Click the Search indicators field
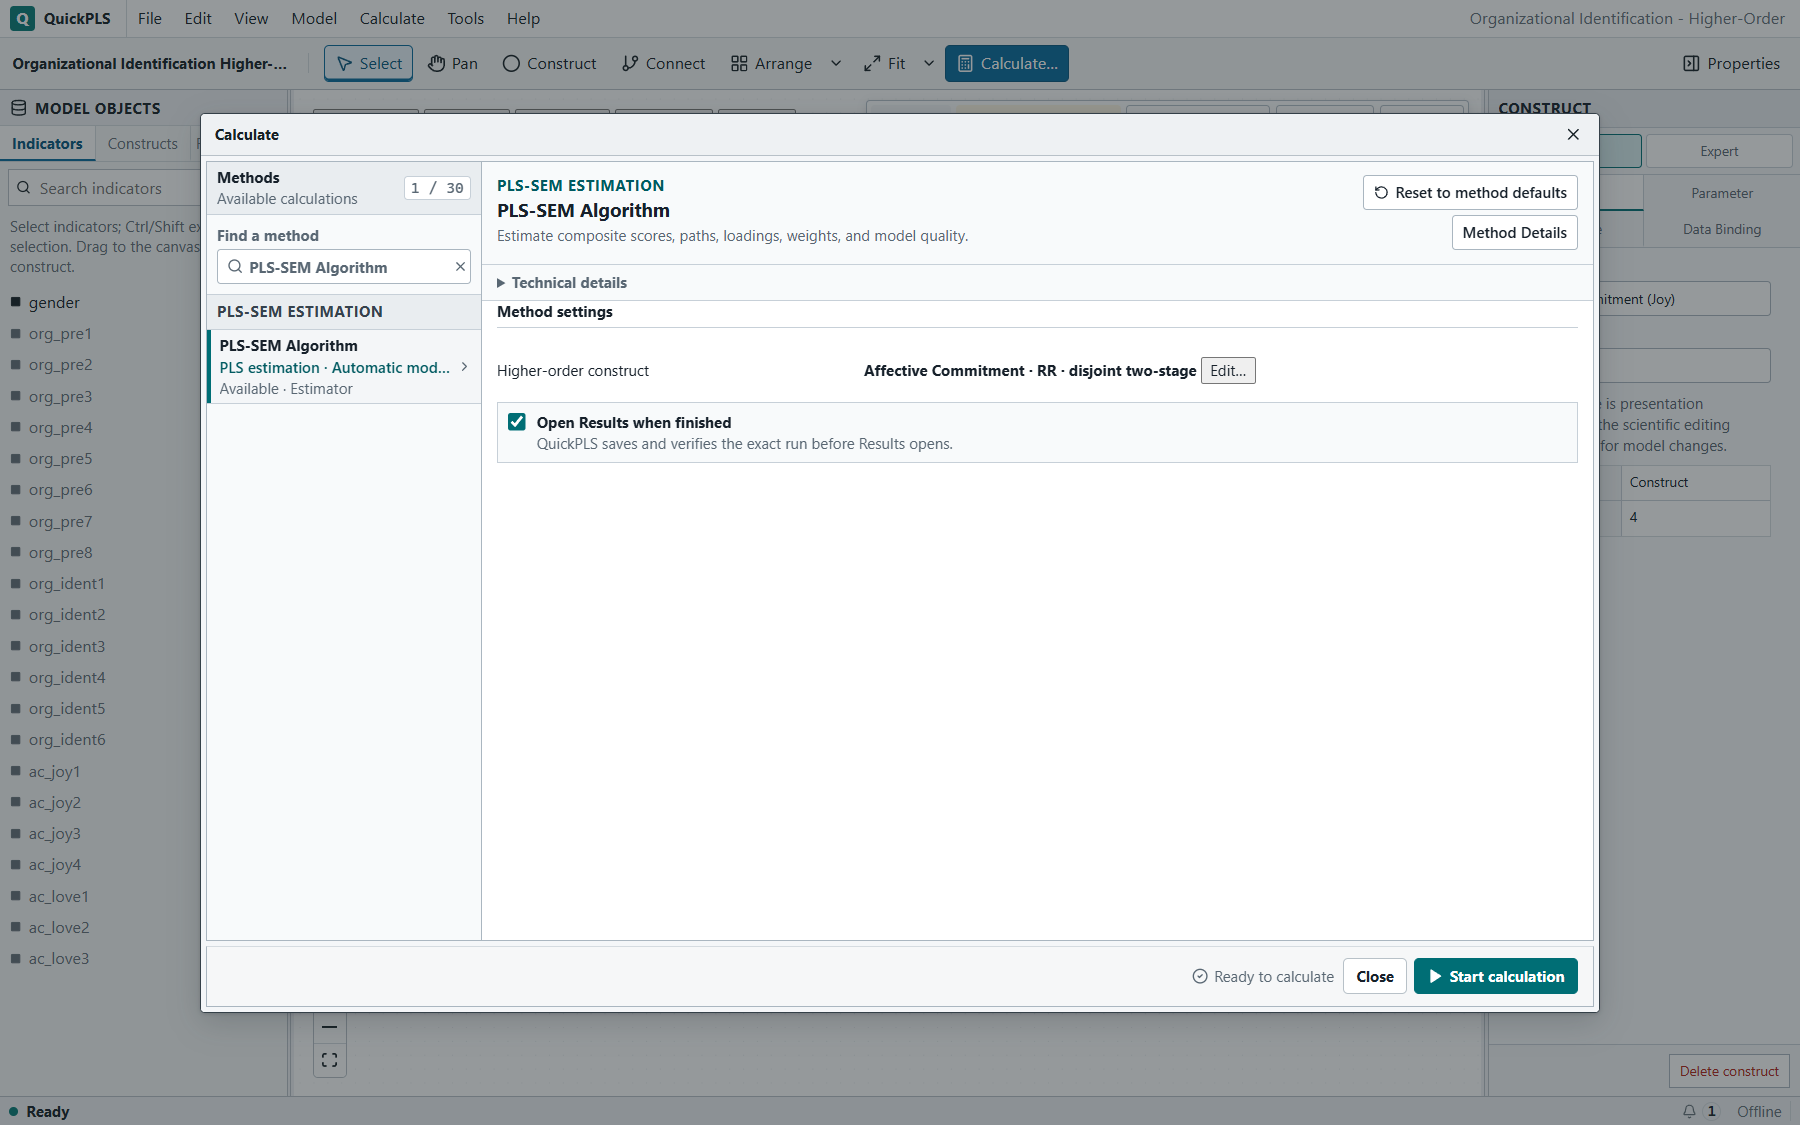Image resolution: width=1800 pixels, height=1125 pixels. (105, 188)
